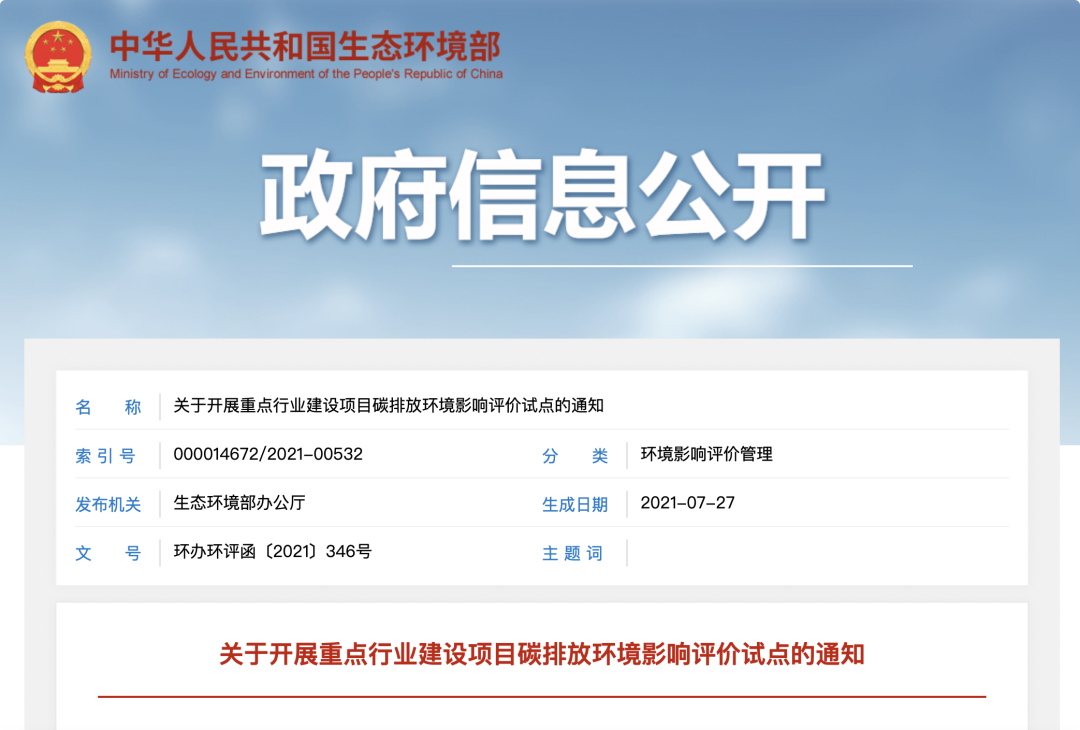Click the 索引号 field label
1080x730 pixels.
(x=105, y=455)
